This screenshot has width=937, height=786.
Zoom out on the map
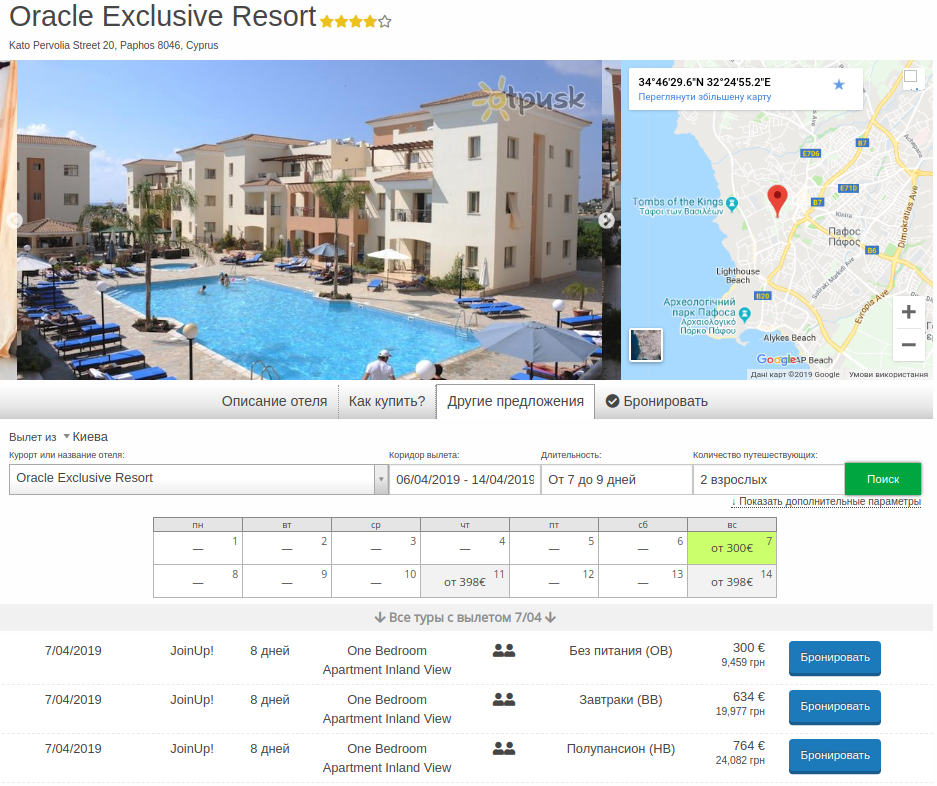[908, 344]
